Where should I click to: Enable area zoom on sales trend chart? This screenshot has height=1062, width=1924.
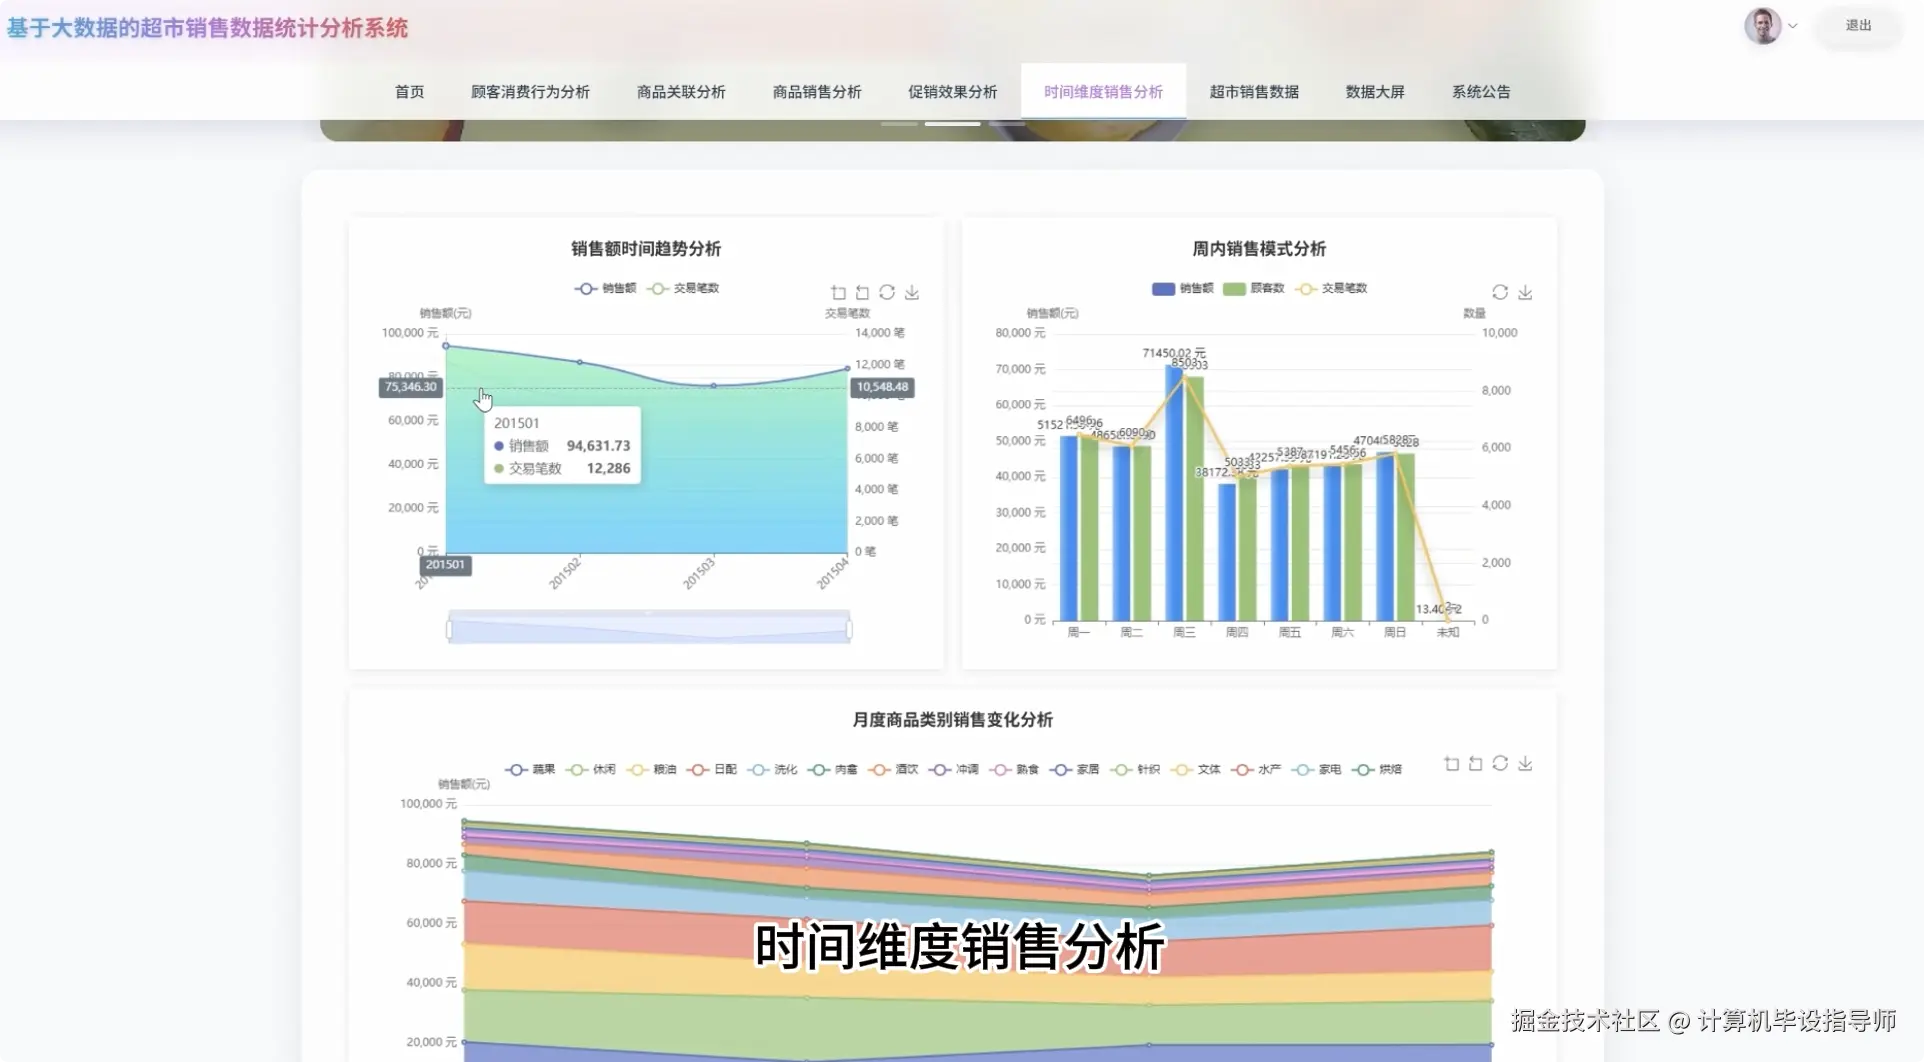[838, 292]
